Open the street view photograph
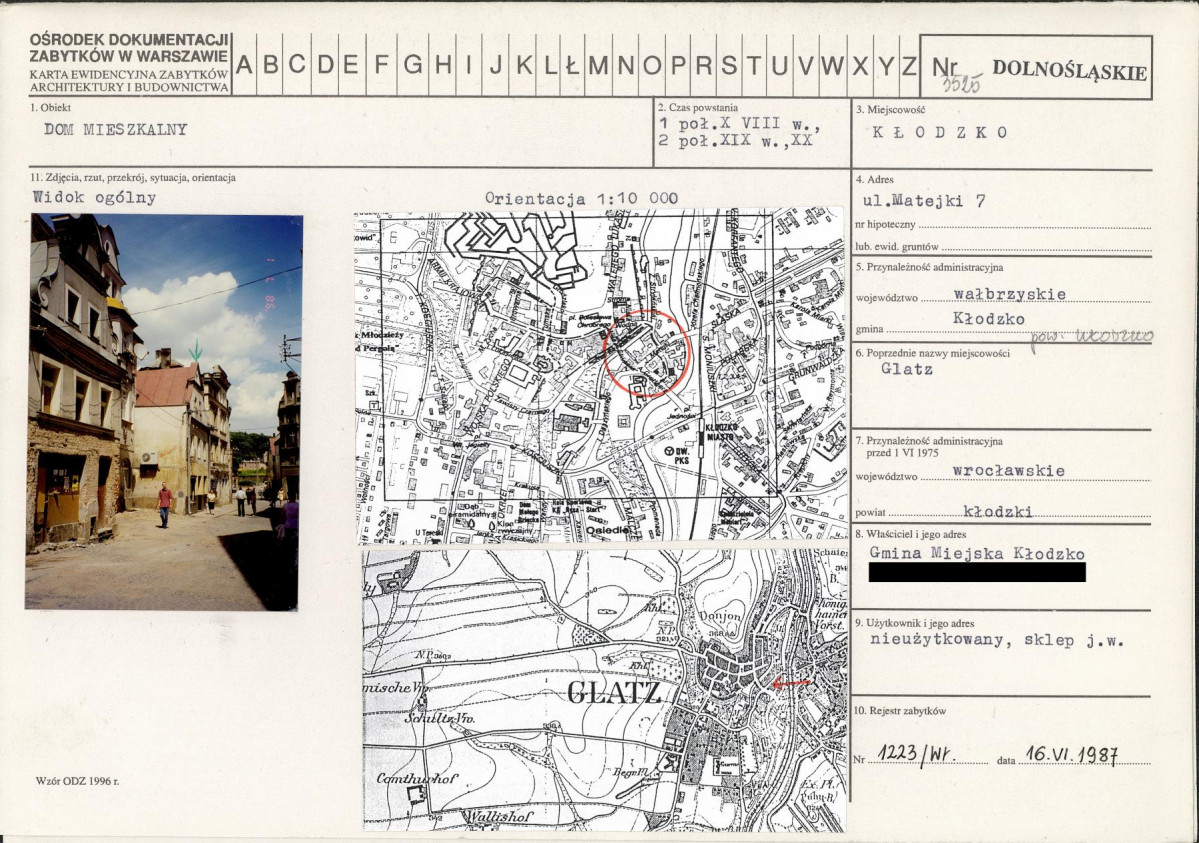This screenshot has width=1199, height=843. point(163,412)
